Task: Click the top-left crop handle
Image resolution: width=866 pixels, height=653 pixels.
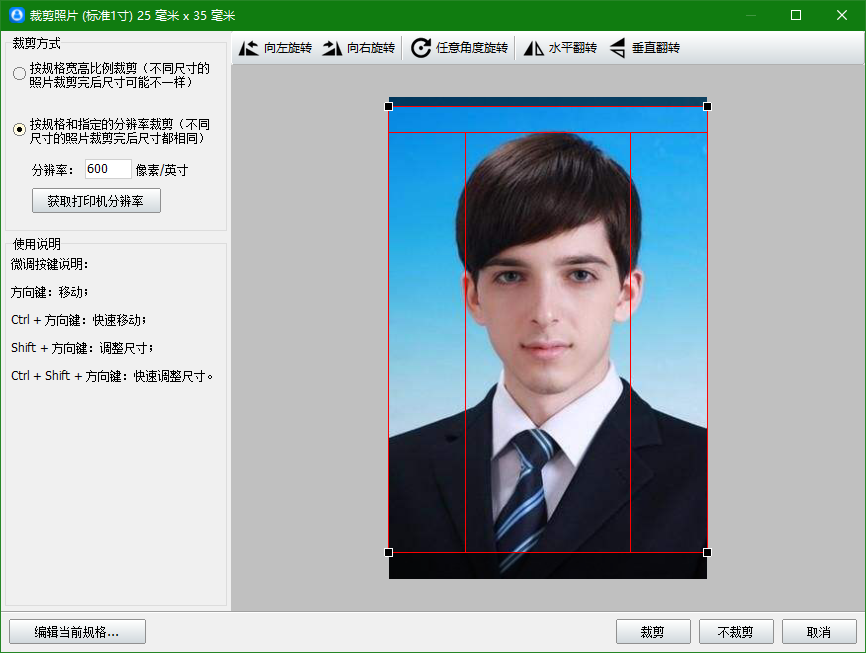Action: 389,105
